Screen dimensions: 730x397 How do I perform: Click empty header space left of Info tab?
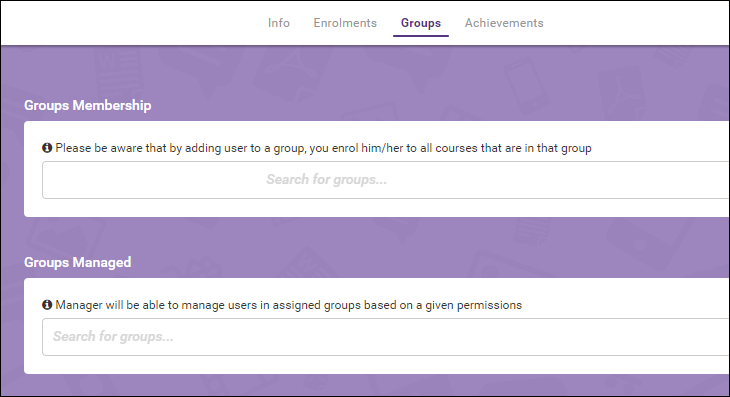click(130, 23)
